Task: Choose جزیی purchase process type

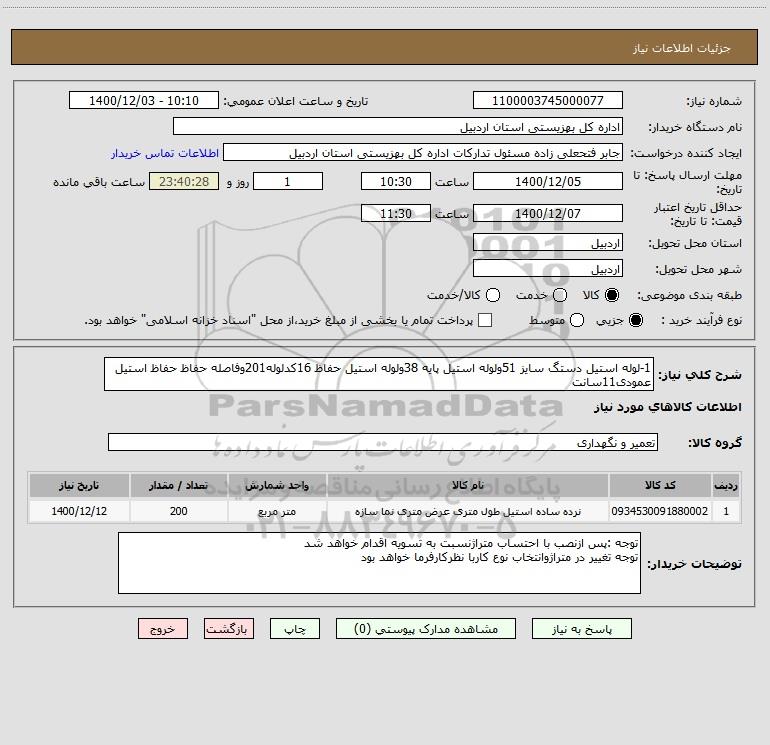Action: [635, 320]
